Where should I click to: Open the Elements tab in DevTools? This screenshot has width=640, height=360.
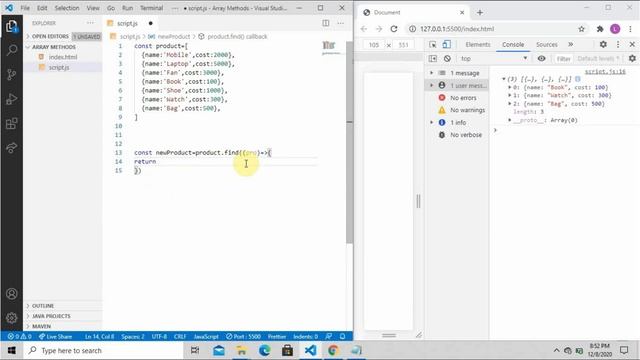[478, 44]
